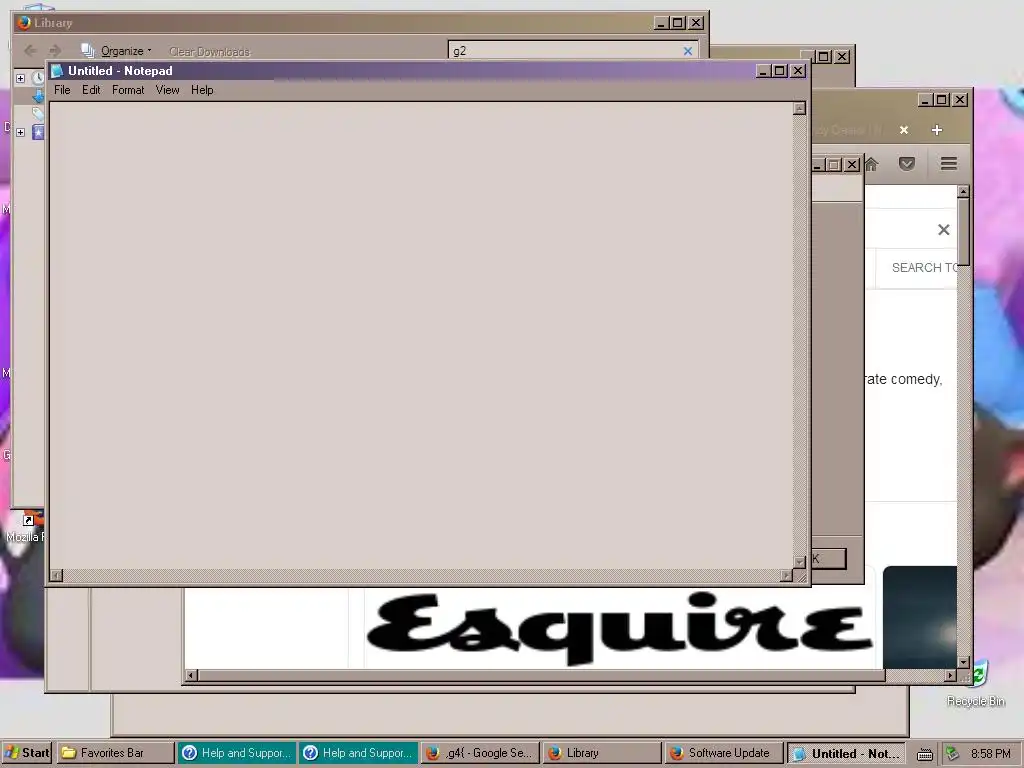Switch to Google Search Firefox taskbar button
Screen dimensions: 1024x768
[x=481, y=753]
